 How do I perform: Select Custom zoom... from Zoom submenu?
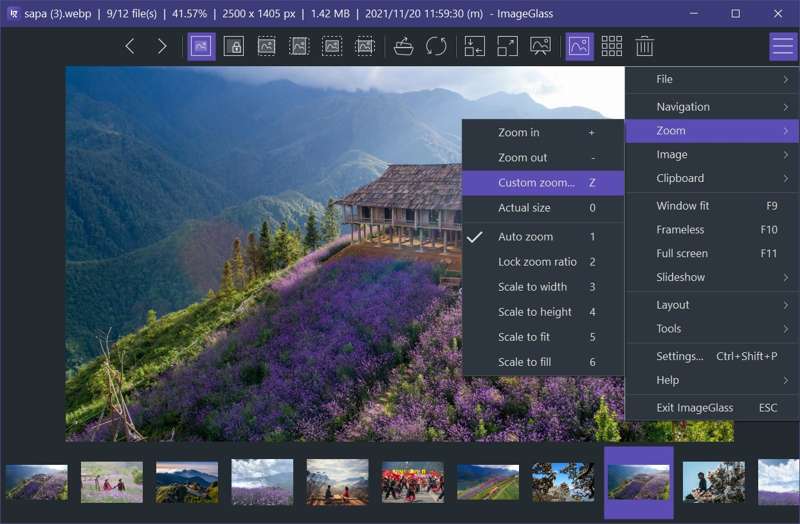tap(536, 183)
